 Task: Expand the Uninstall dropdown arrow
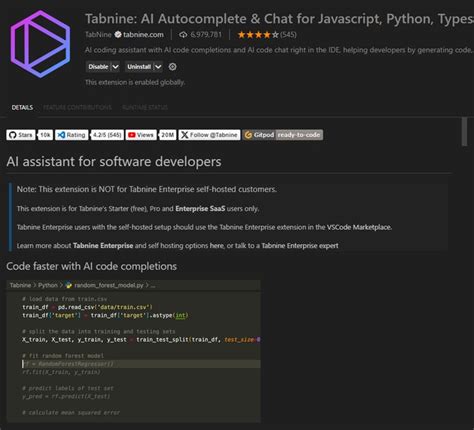158,67
